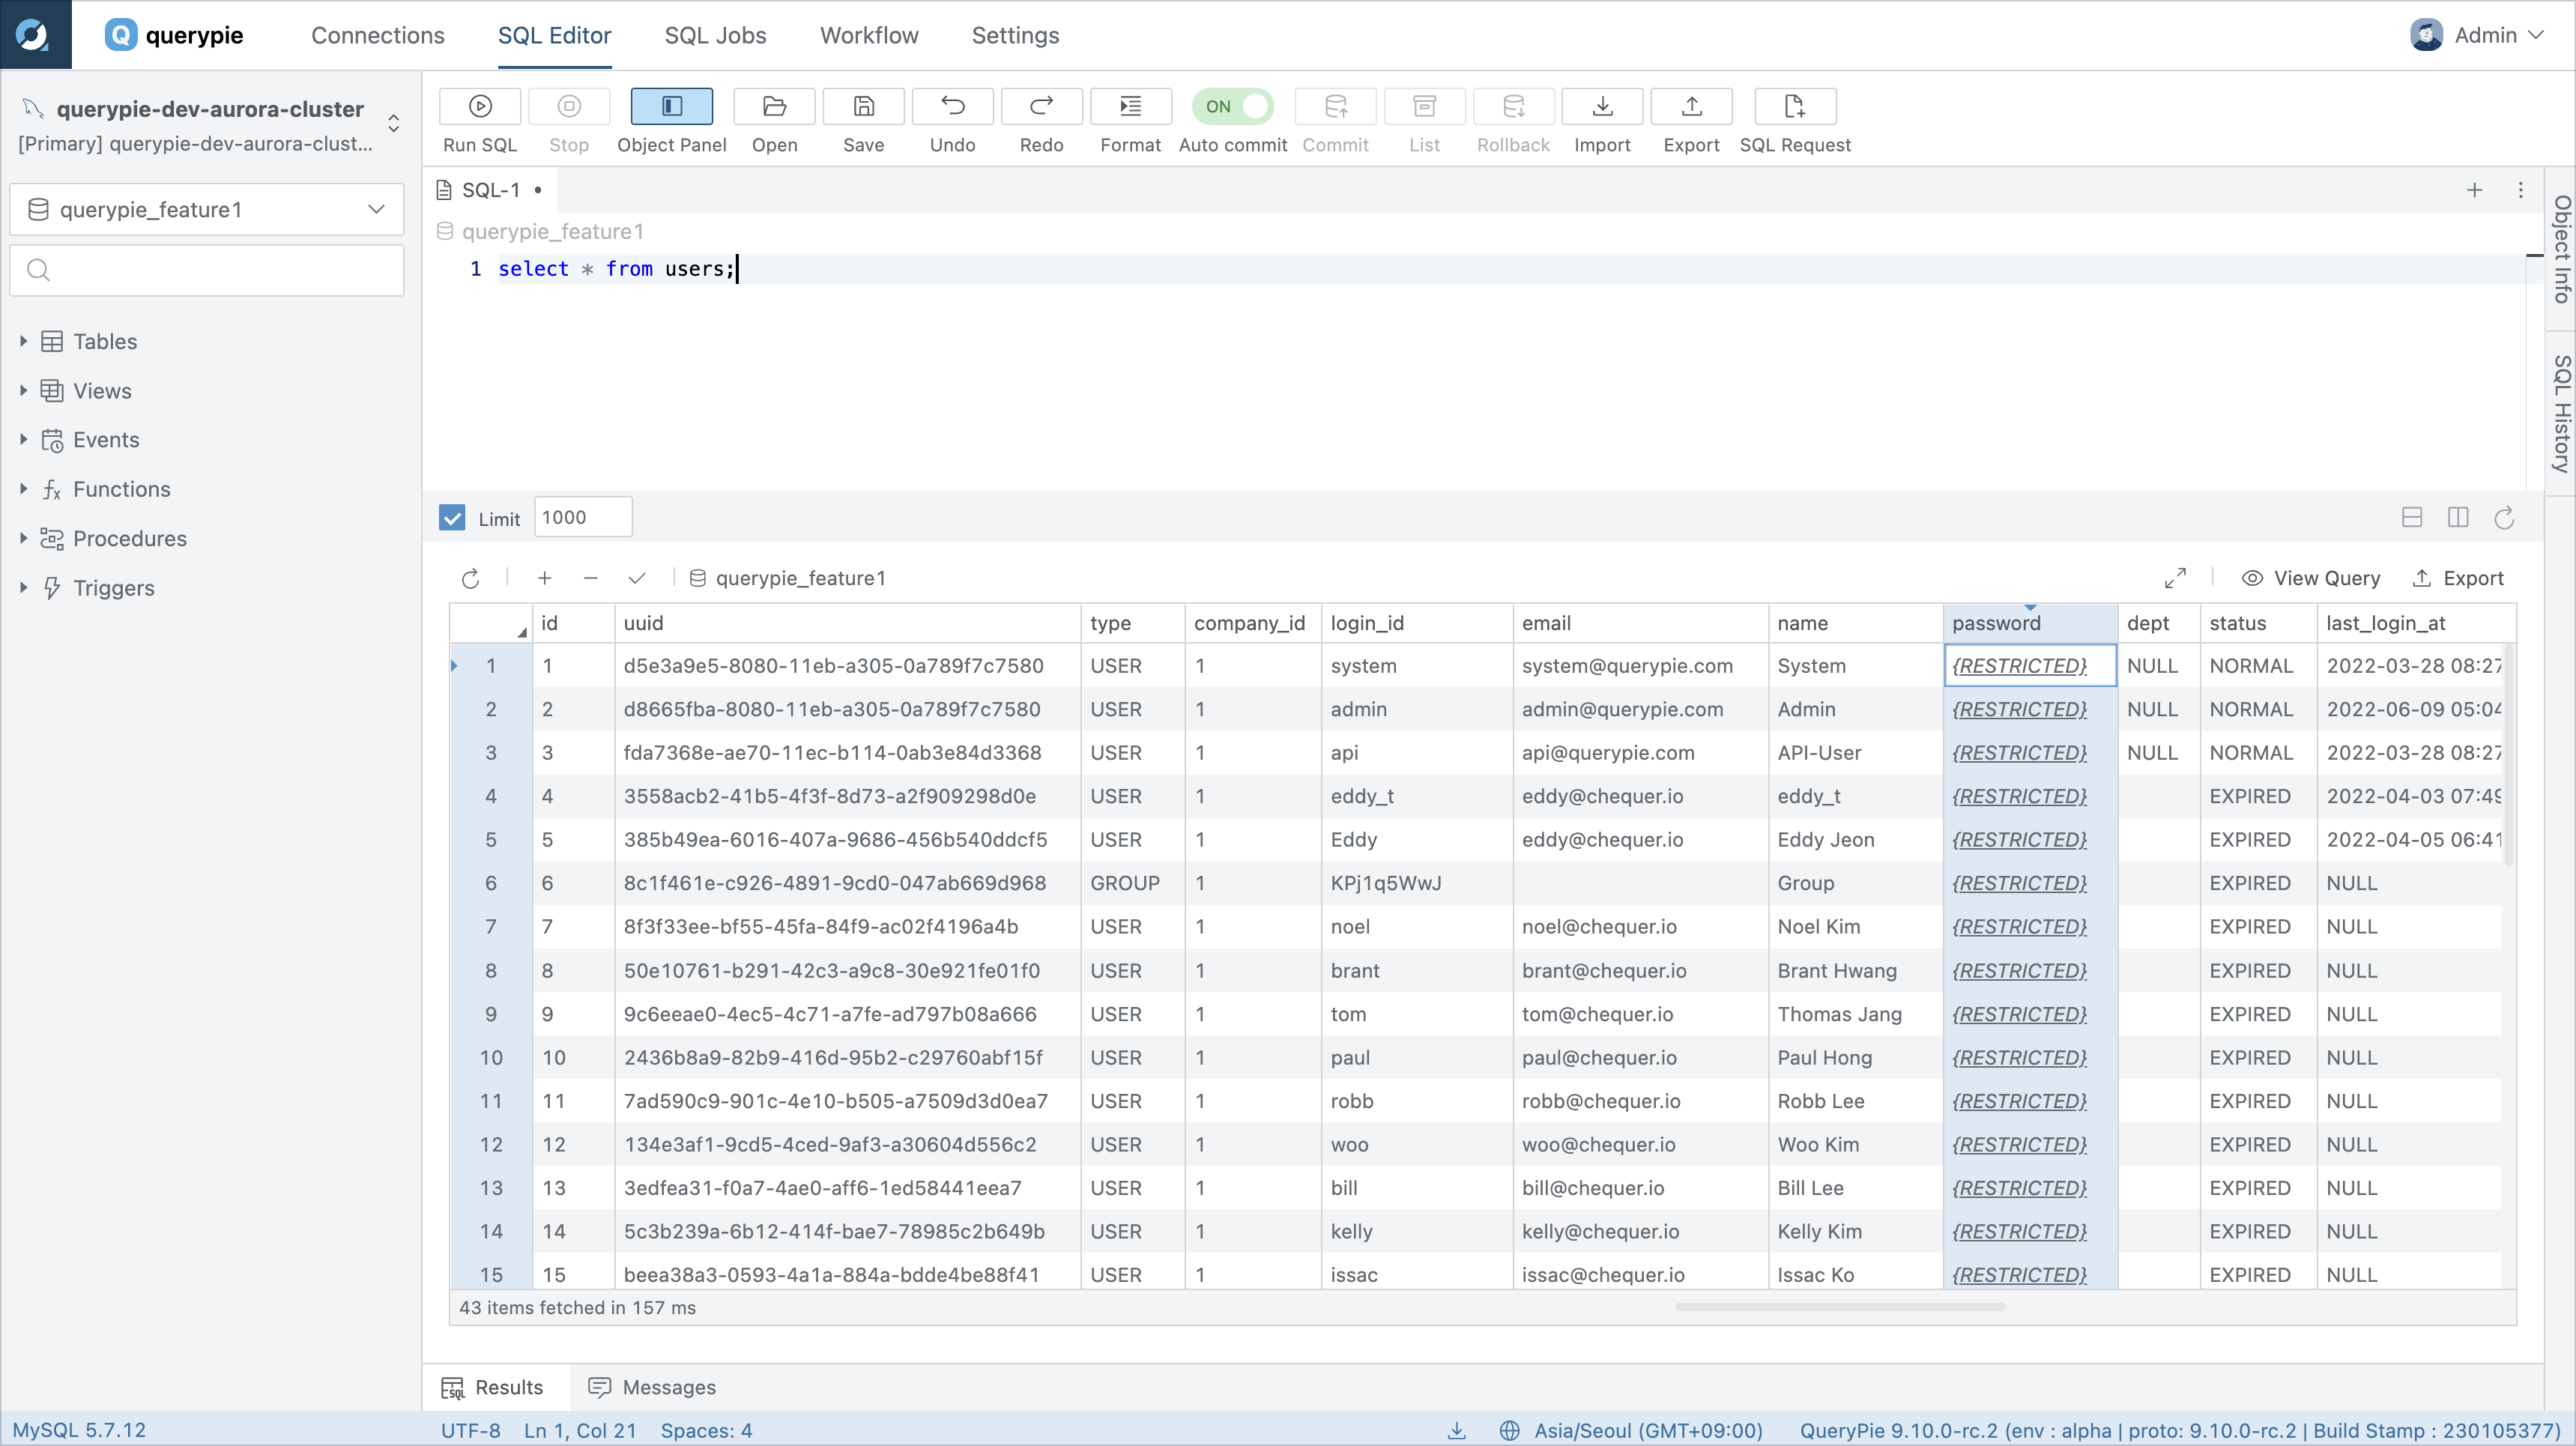Uncheck the Limit checkbox
This screenshot has width=2576, height=1446.
pos(452,518)
